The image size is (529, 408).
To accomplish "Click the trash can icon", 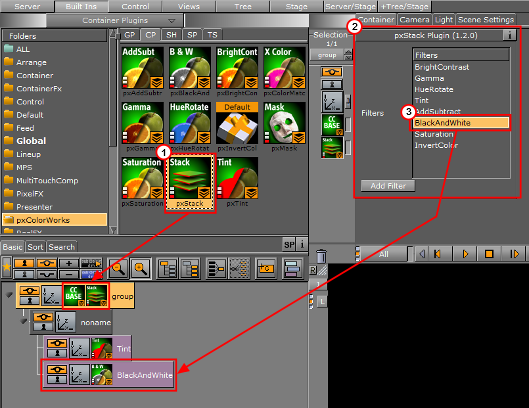I will [x=321, y=255].
